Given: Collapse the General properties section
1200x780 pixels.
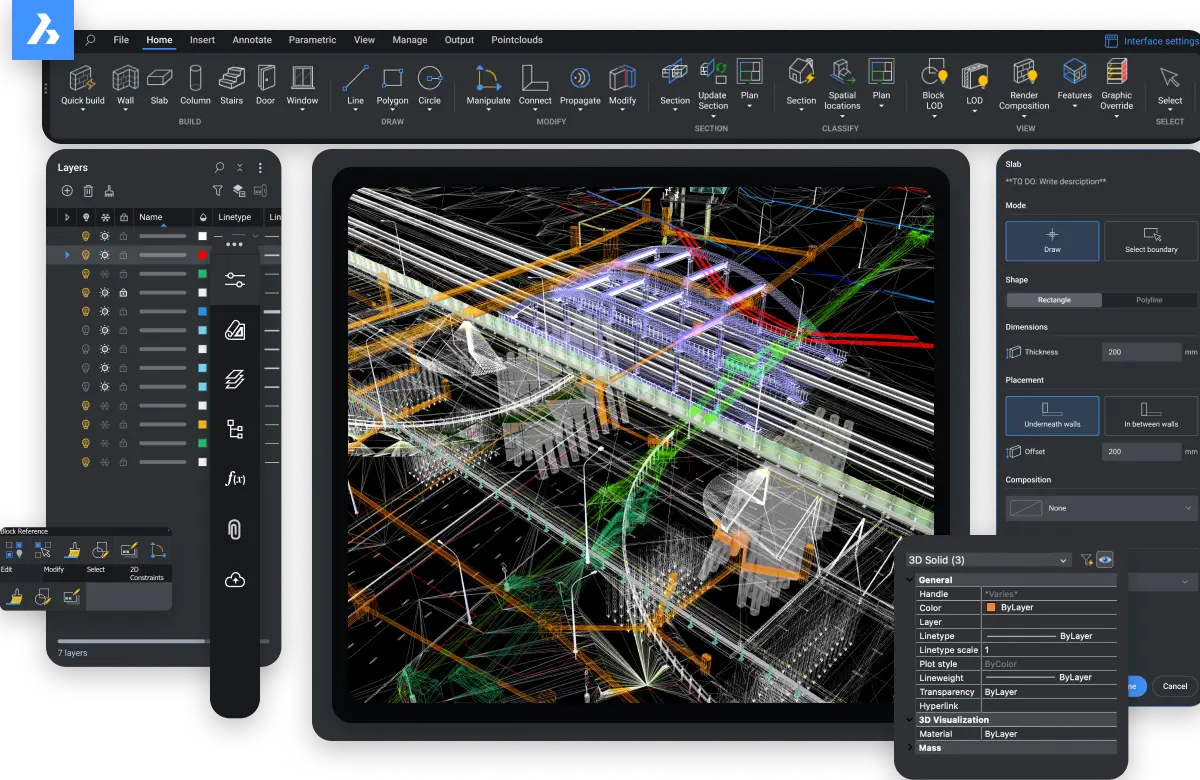Looking at the screenshot, I should point(910,580).
